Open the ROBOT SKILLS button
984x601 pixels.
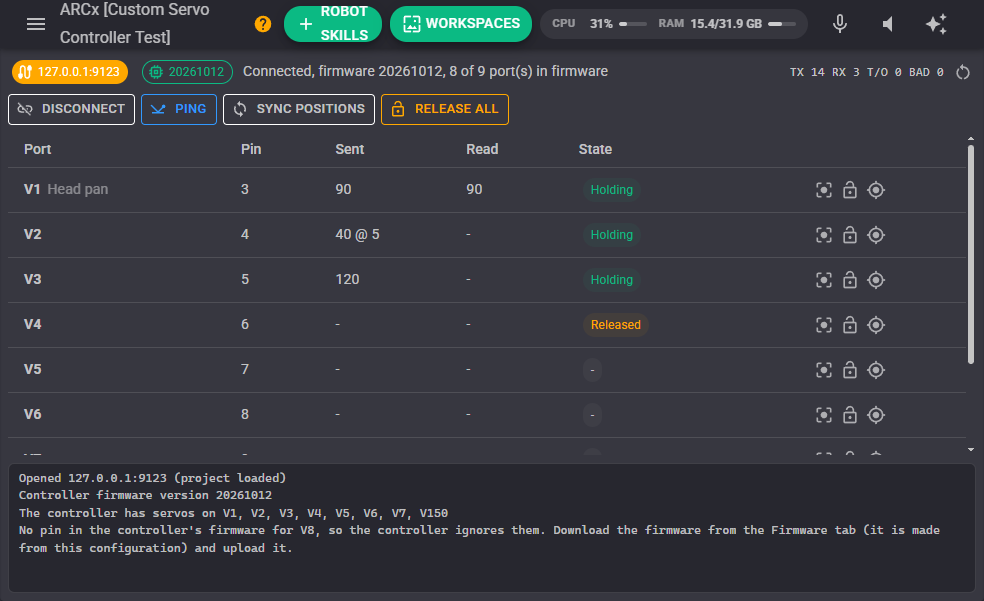tap(333, 24)
